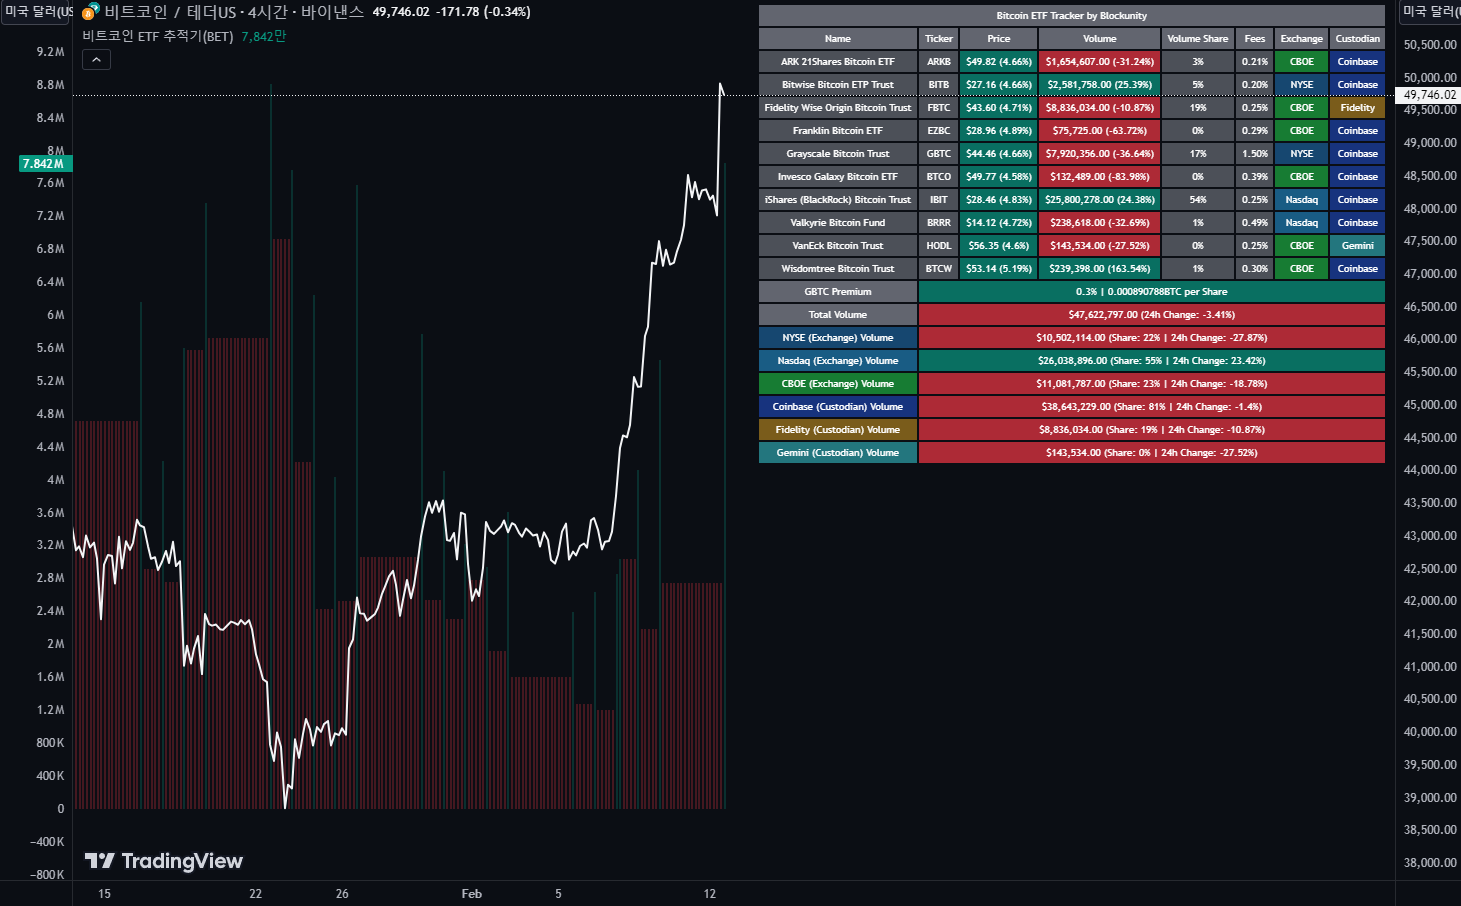The height and width of the screenshot is (906, 1461).
Task: Collapse the indicator legend with the chevron button
Action: pyautogui.click(x=96, y=60)
